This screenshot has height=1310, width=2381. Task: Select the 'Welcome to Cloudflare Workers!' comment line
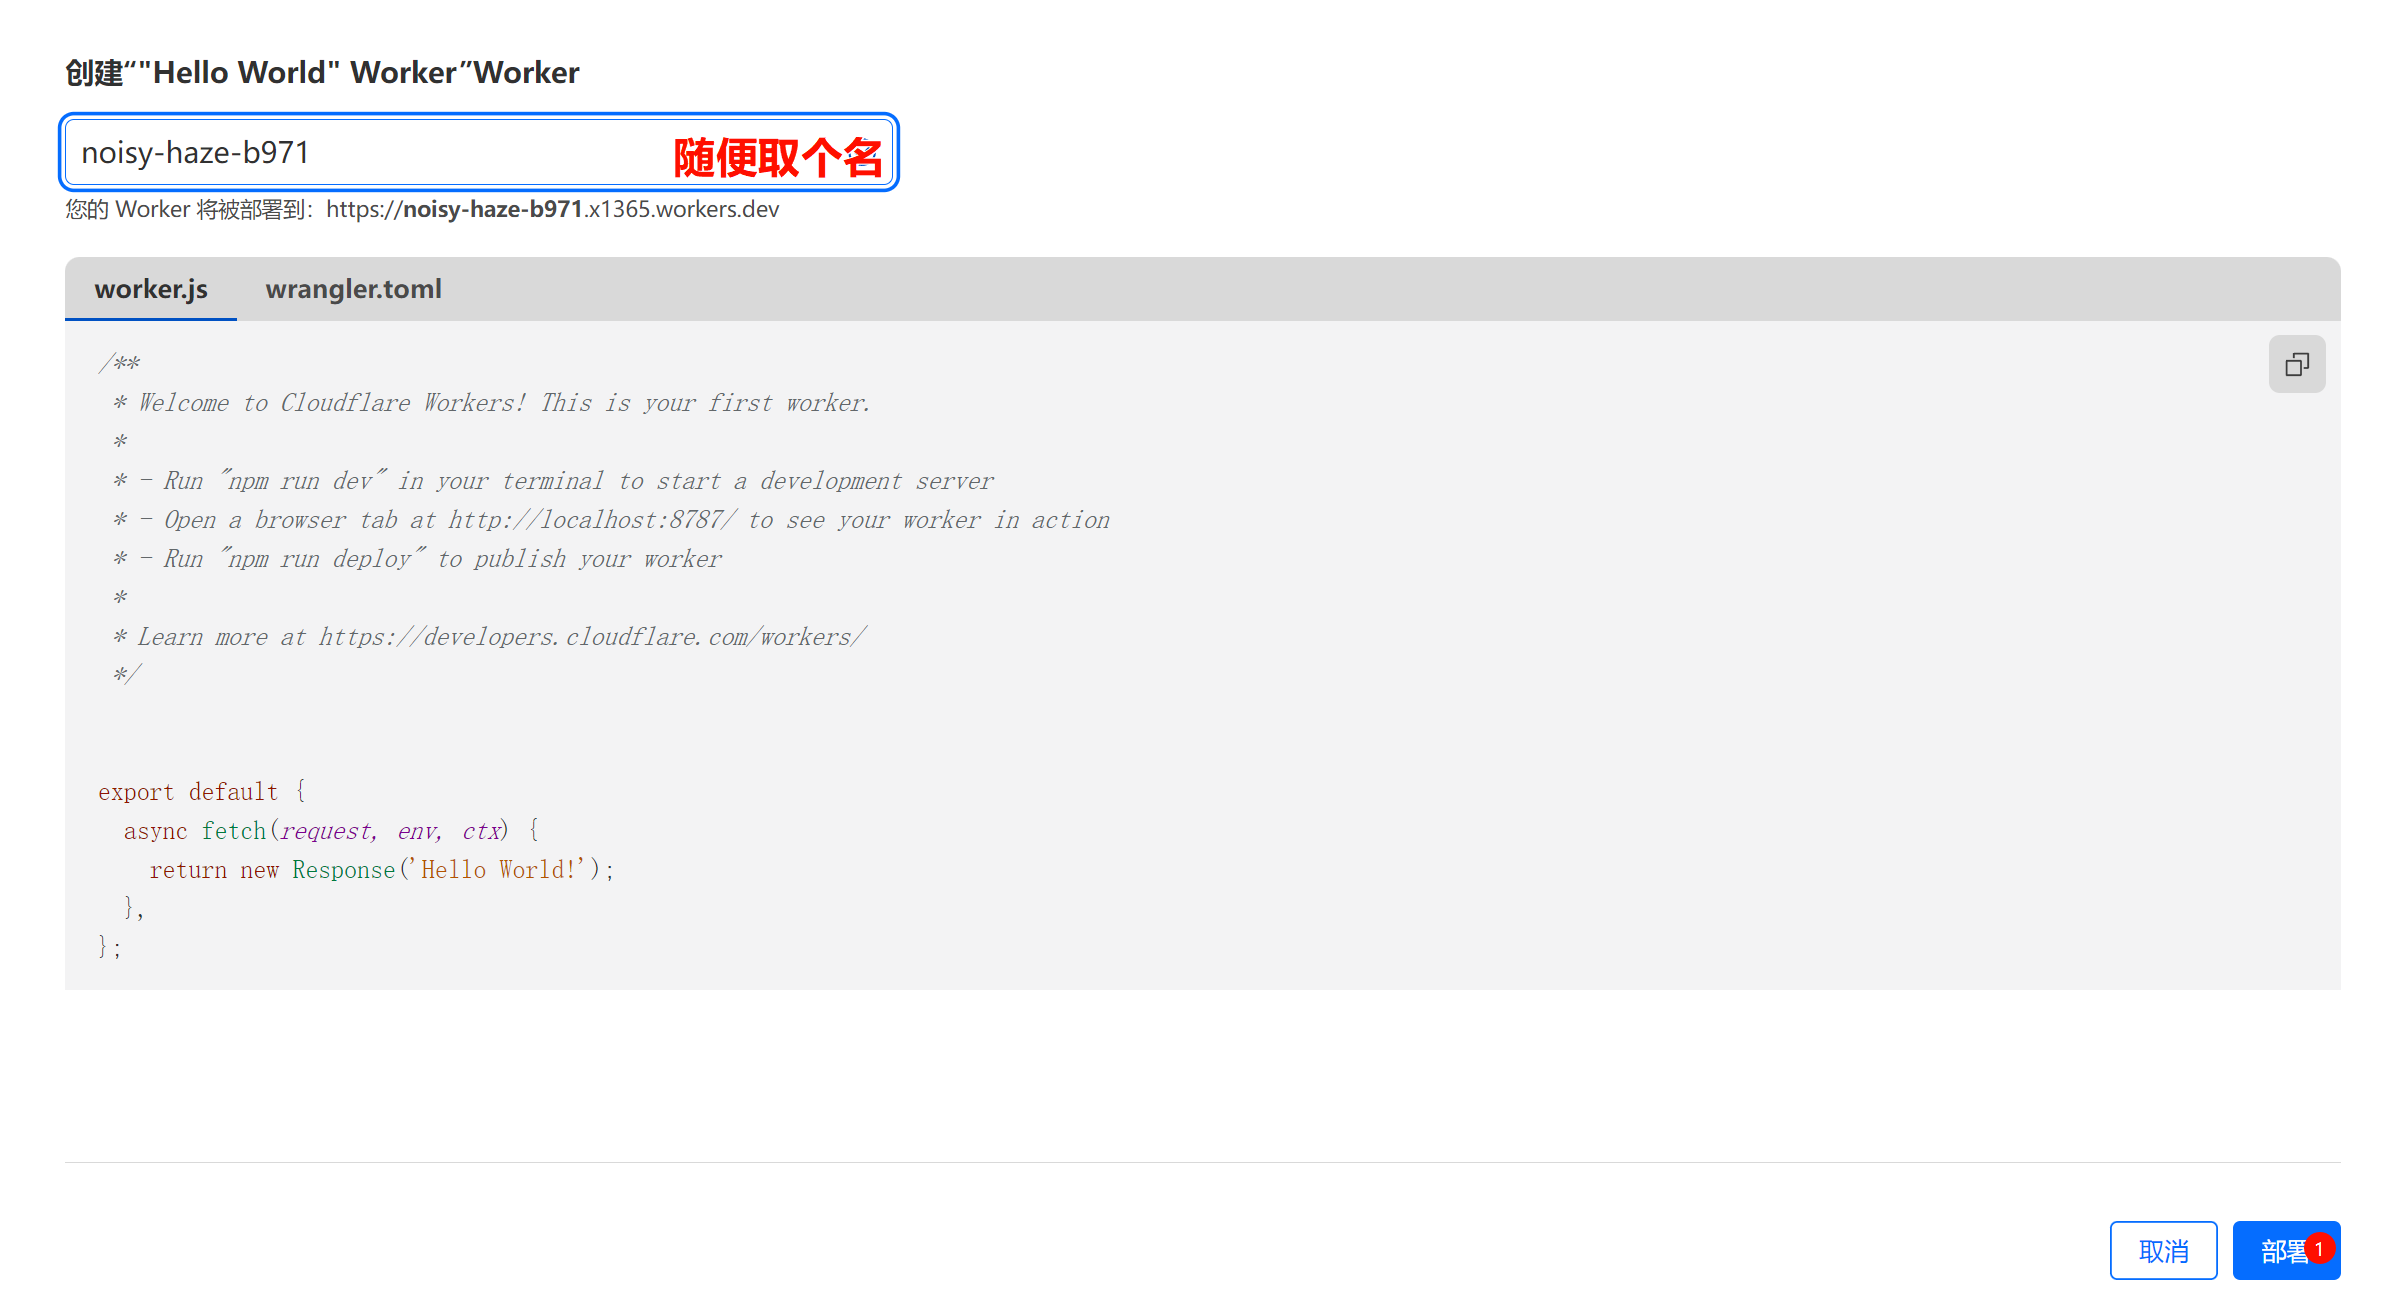pyautogui.click(x=491, y=403)
